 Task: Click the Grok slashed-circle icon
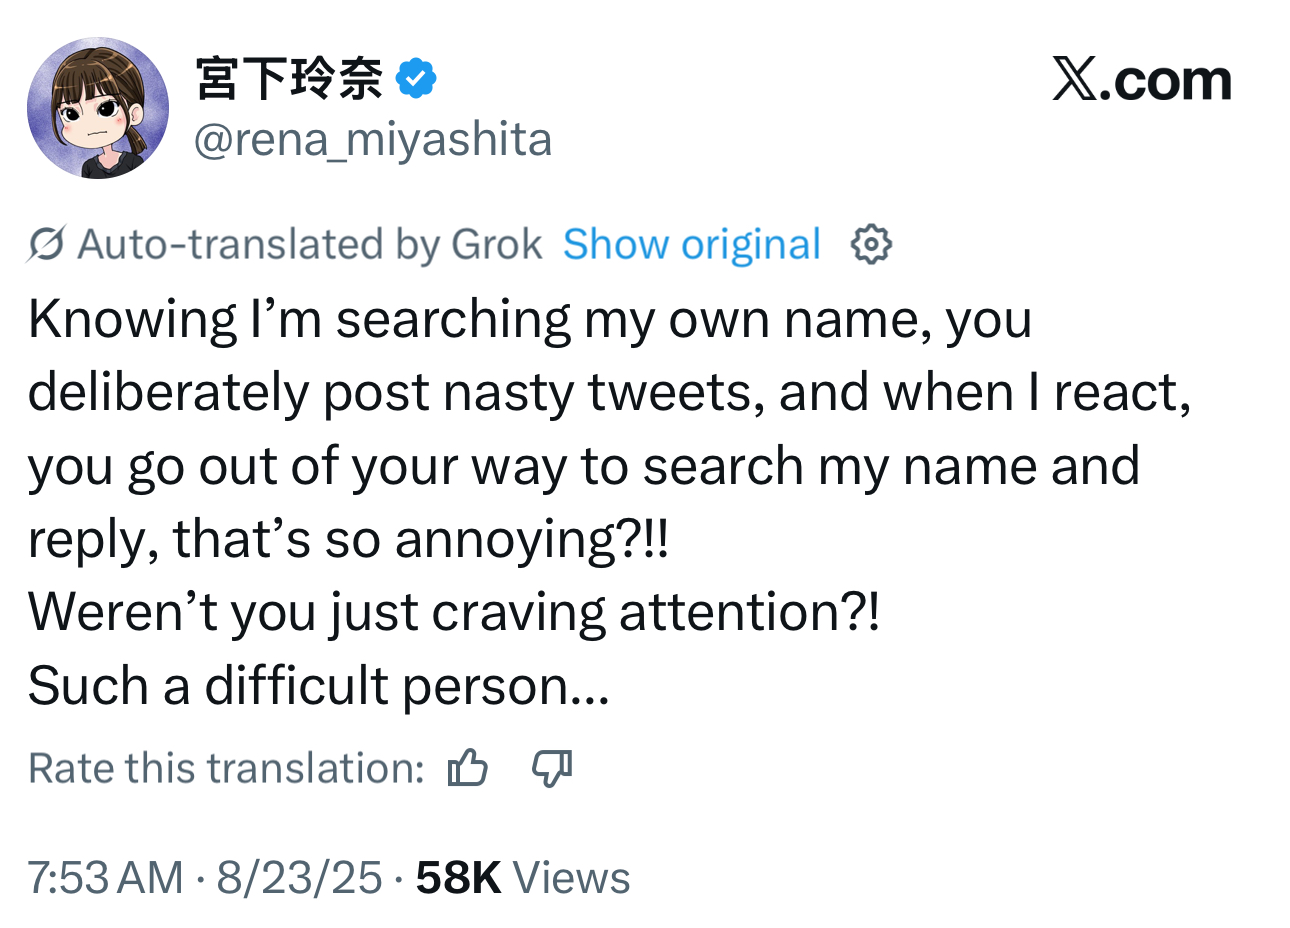[47, 244]
